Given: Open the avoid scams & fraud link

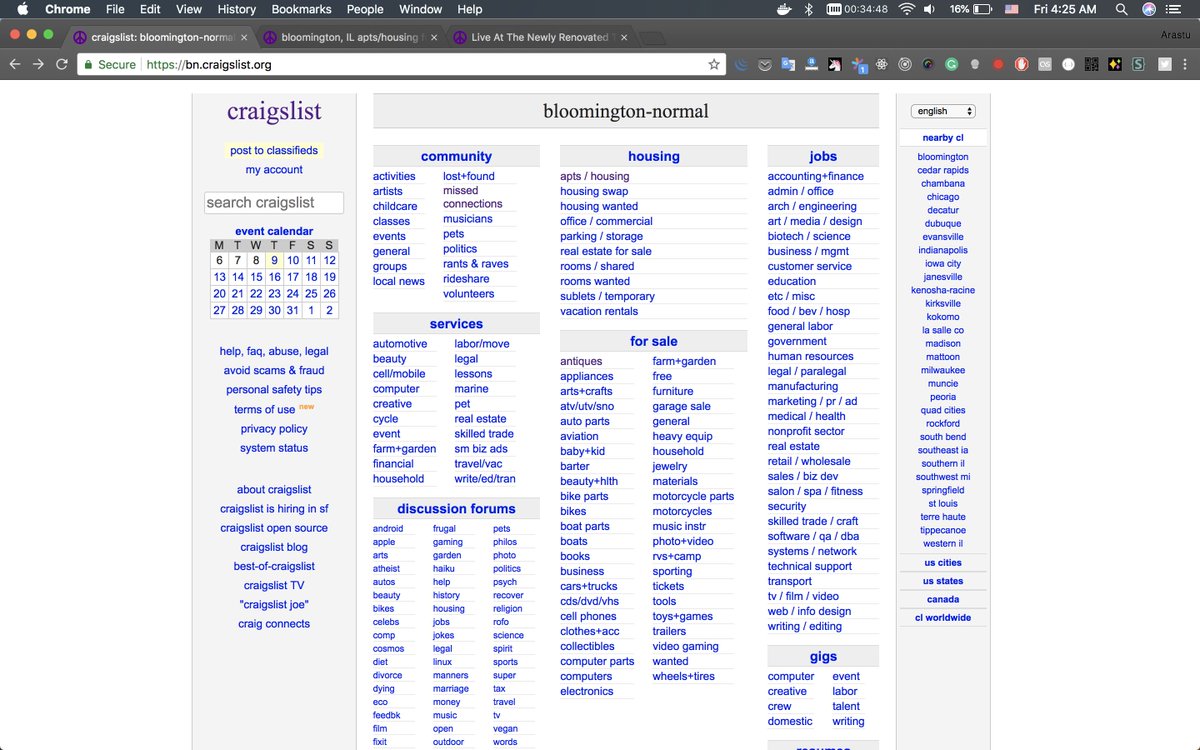Looking at the screenshot, I should click(x=274, y=370).
